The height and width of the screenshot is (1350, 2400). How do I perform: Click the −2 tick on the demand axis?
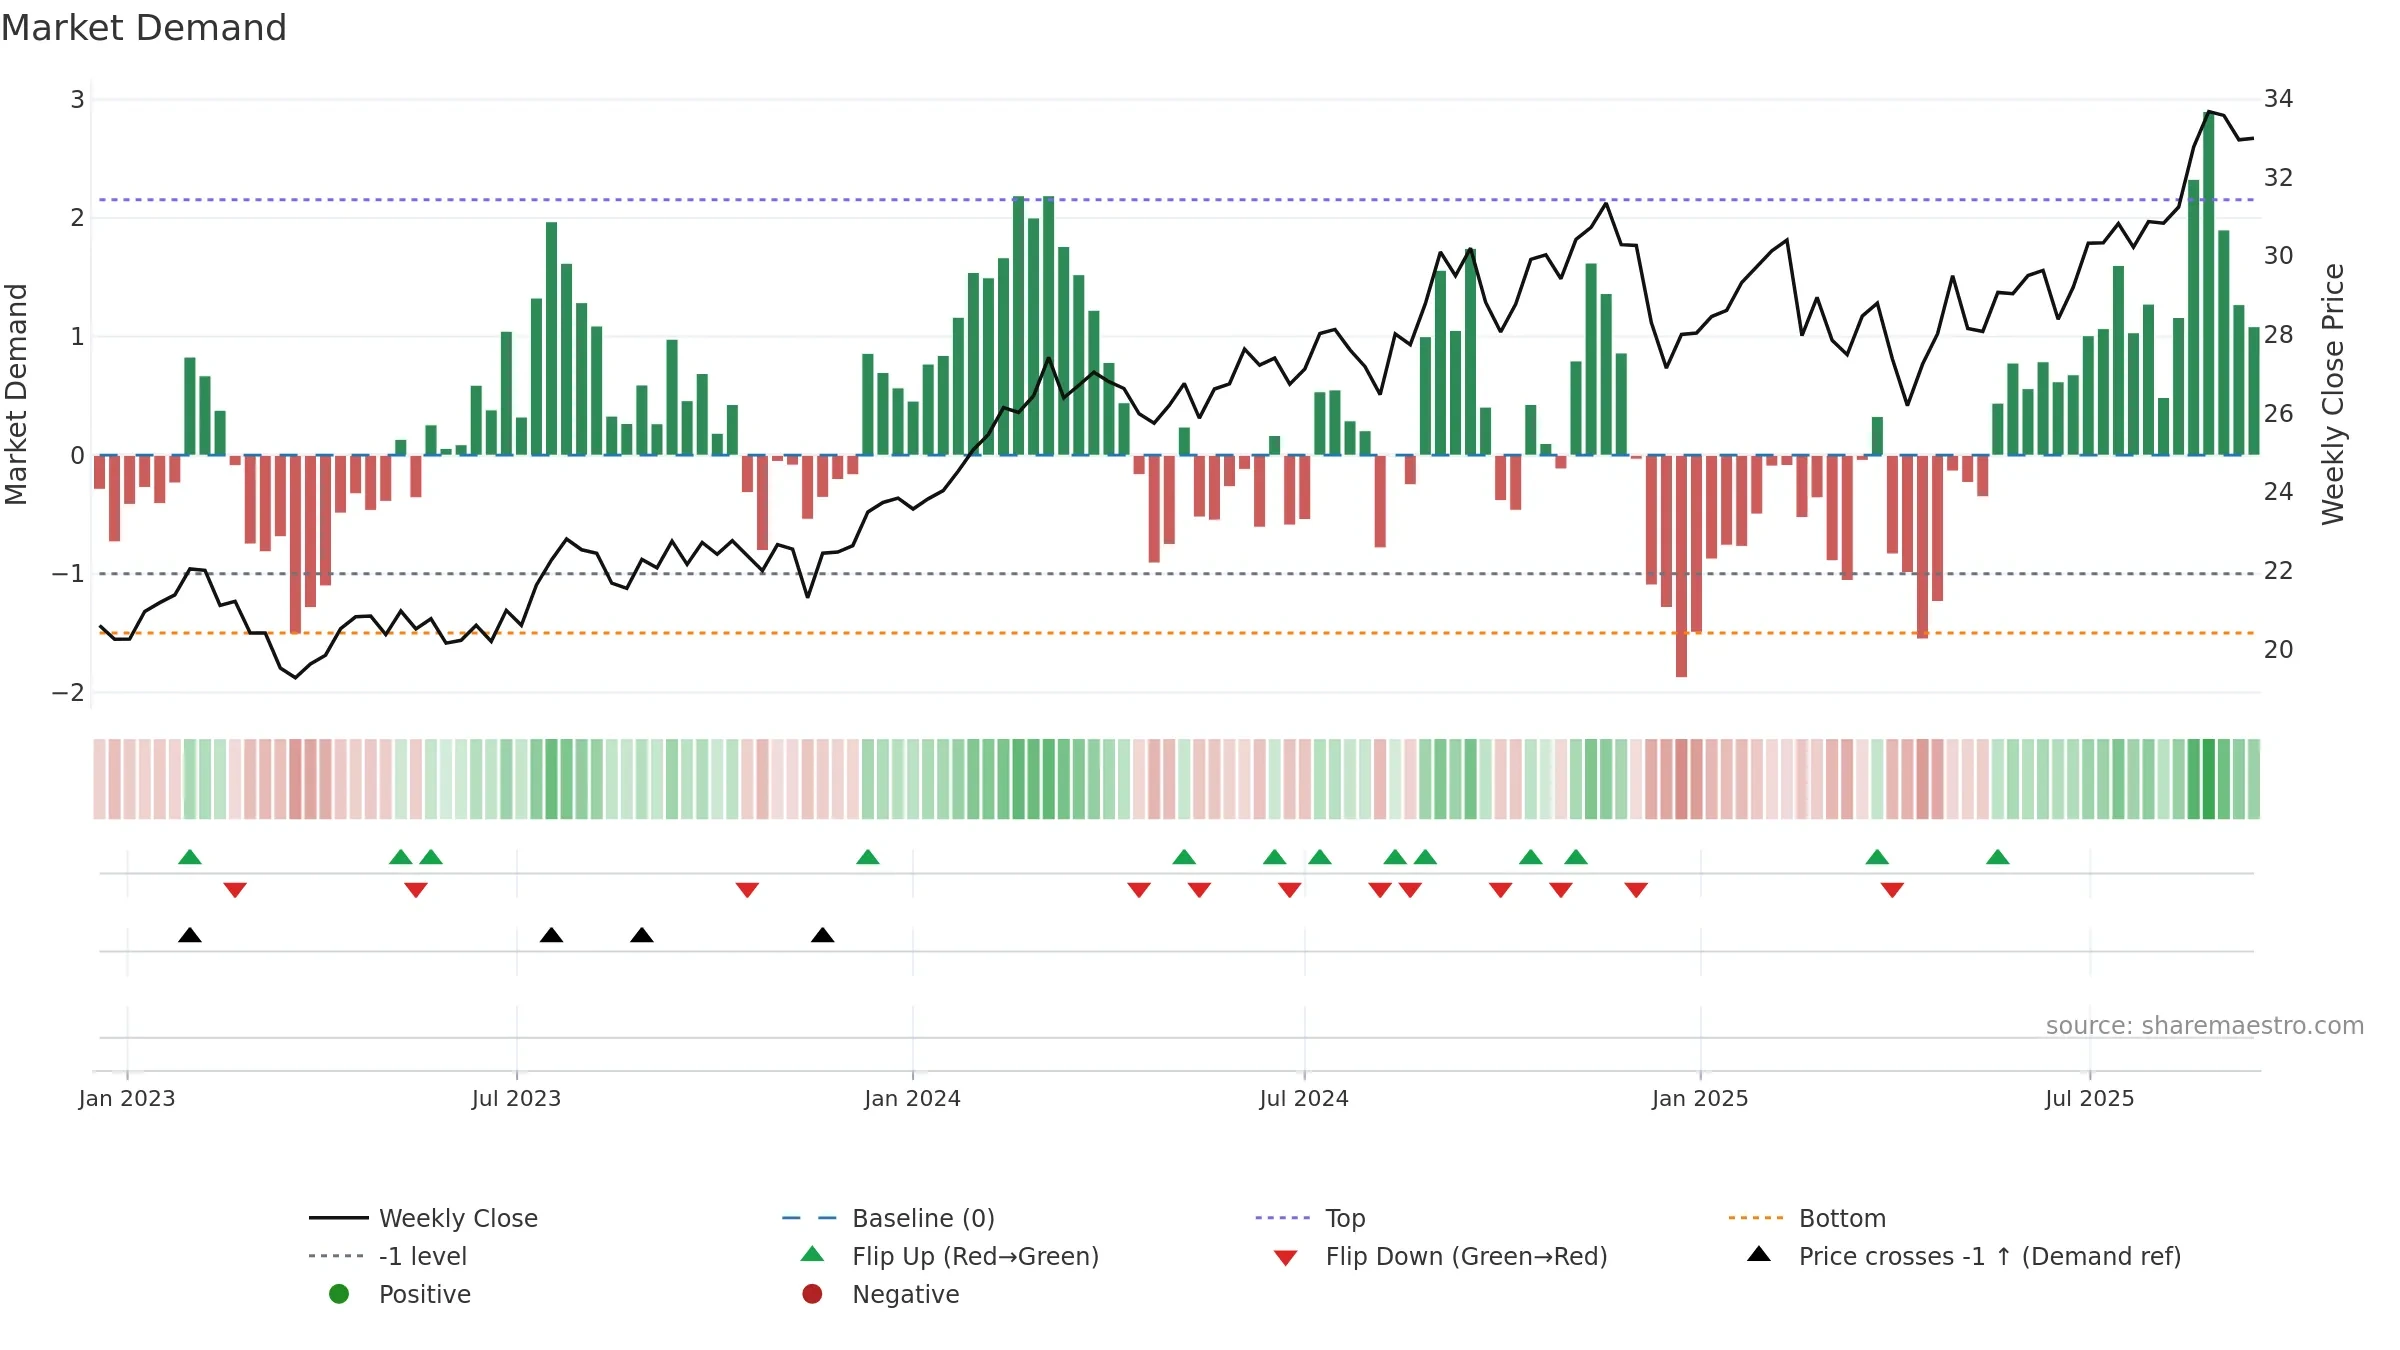68,692
